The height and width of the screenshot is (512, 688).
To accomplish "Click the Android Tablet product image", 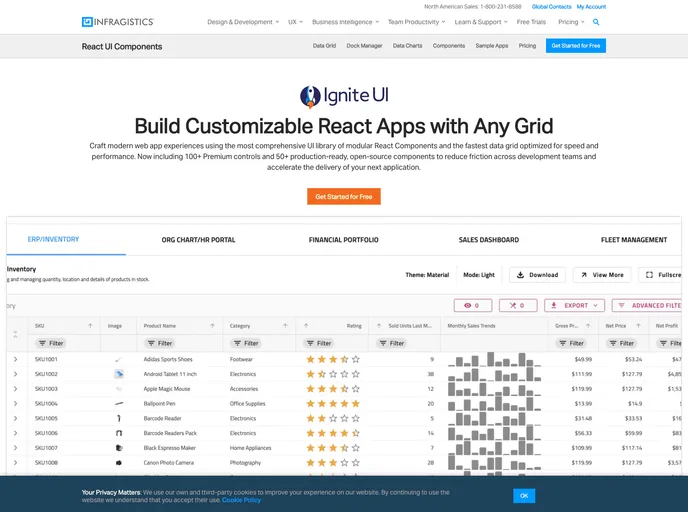I will 118,374.
